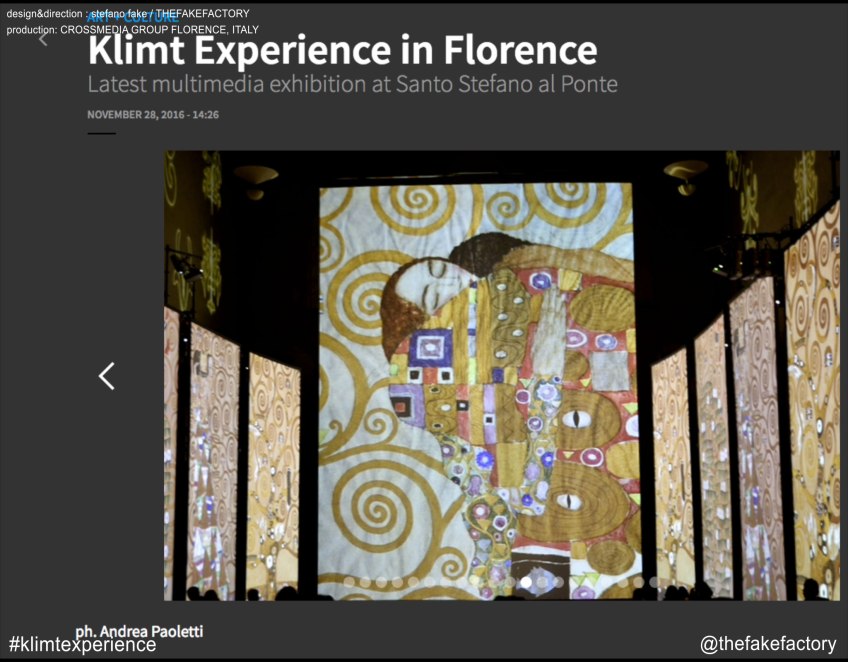Click the subtitle about Santo Stefano al Ponte
The width and height of the screenshot is (848, 662).
click(352, 84)
